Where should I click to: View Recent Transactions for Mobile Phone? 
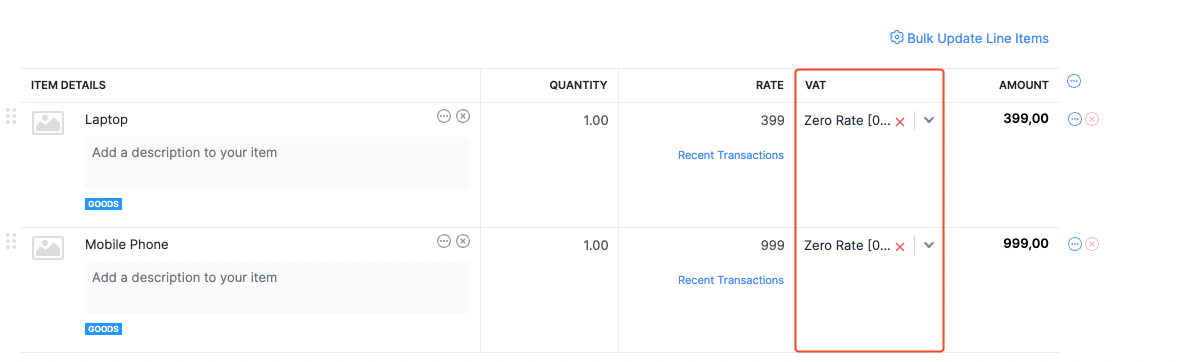[x=730, y=280]
